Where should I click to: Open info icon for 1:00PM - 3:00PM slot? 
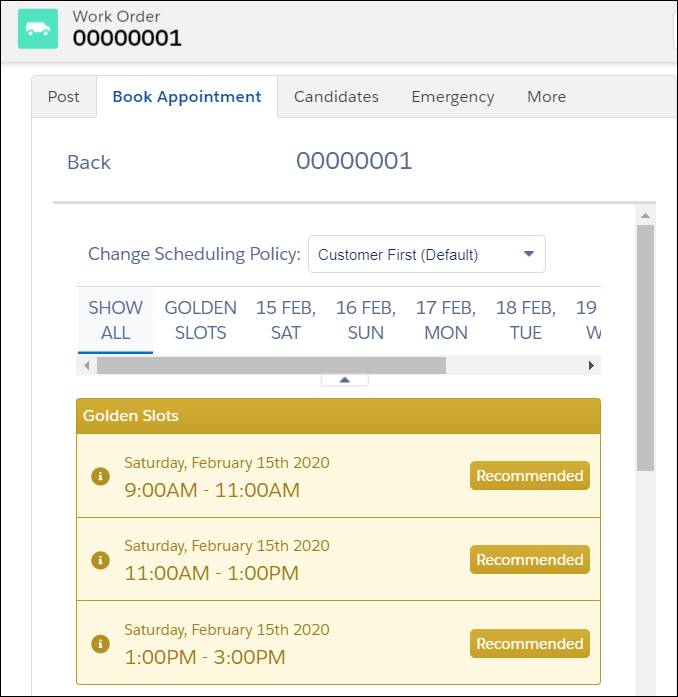(100, 643)
